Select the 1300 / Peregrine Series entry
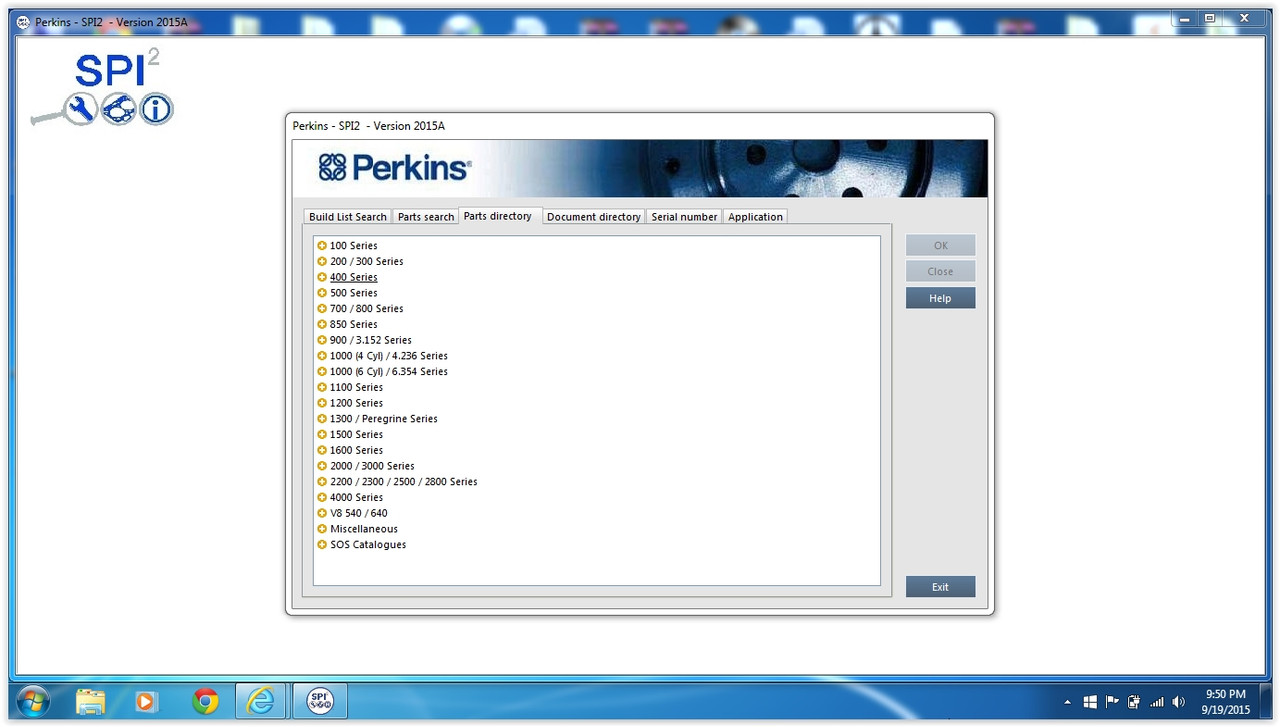Screen dimensions: 1280x727 click(384, 419)
